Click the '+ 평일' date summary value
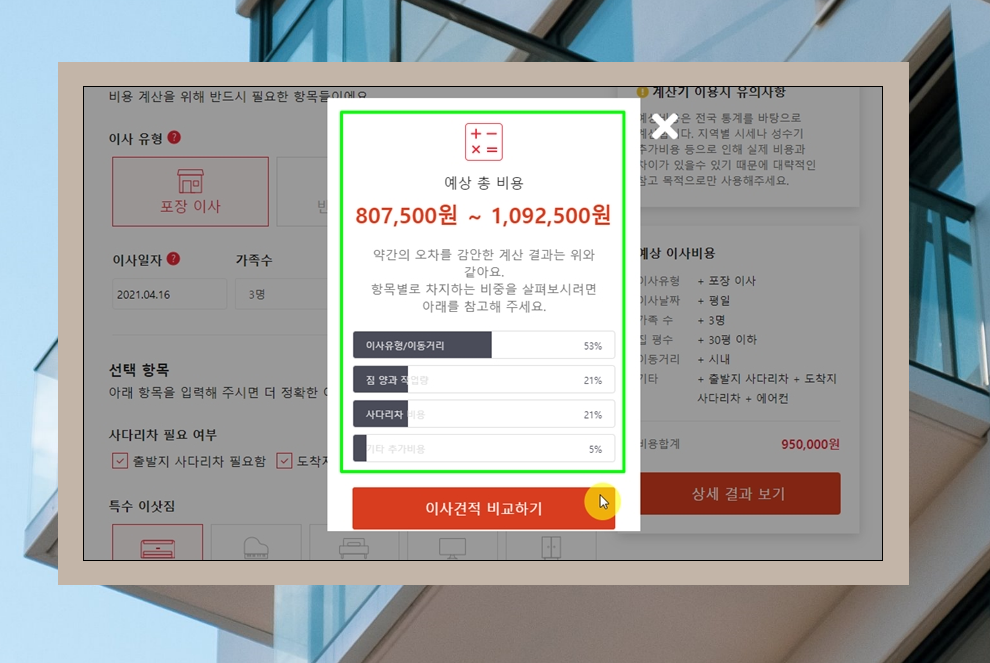The width and height of the screenshot is (990, 663). [x=713, y=301]
